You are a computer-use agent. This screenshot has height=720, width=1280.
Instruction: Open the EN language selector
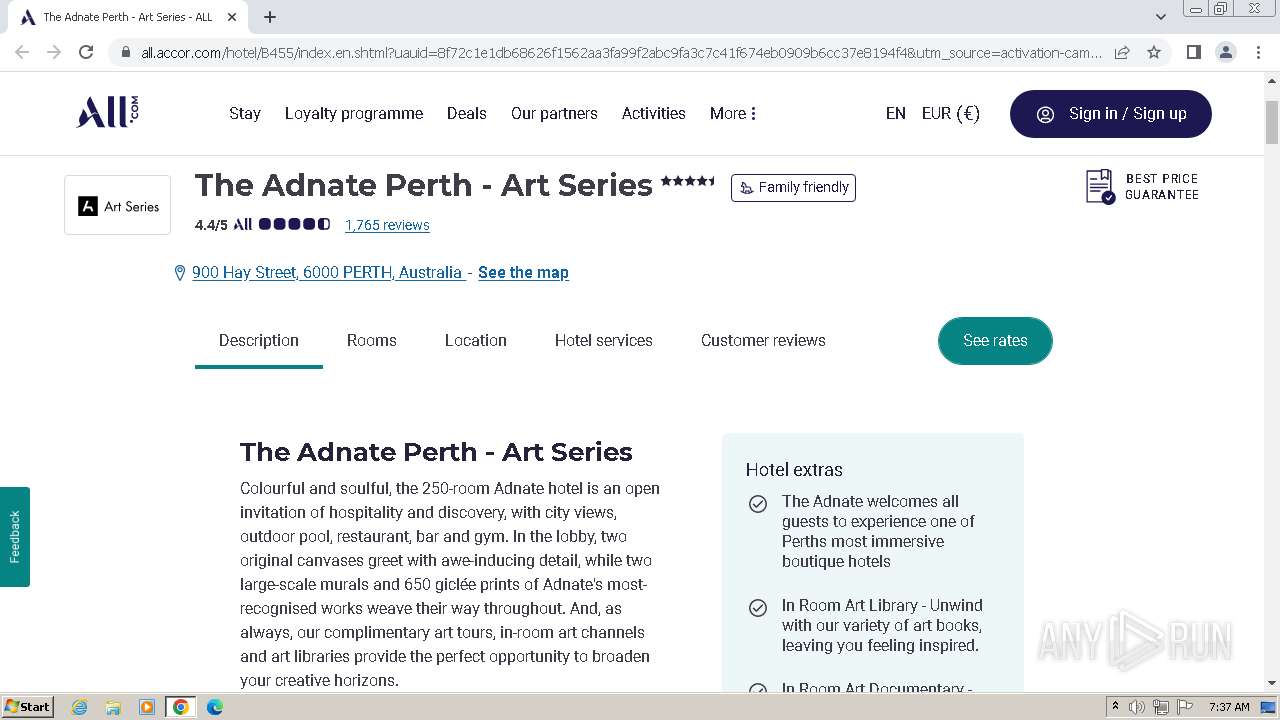coord(895,113)
